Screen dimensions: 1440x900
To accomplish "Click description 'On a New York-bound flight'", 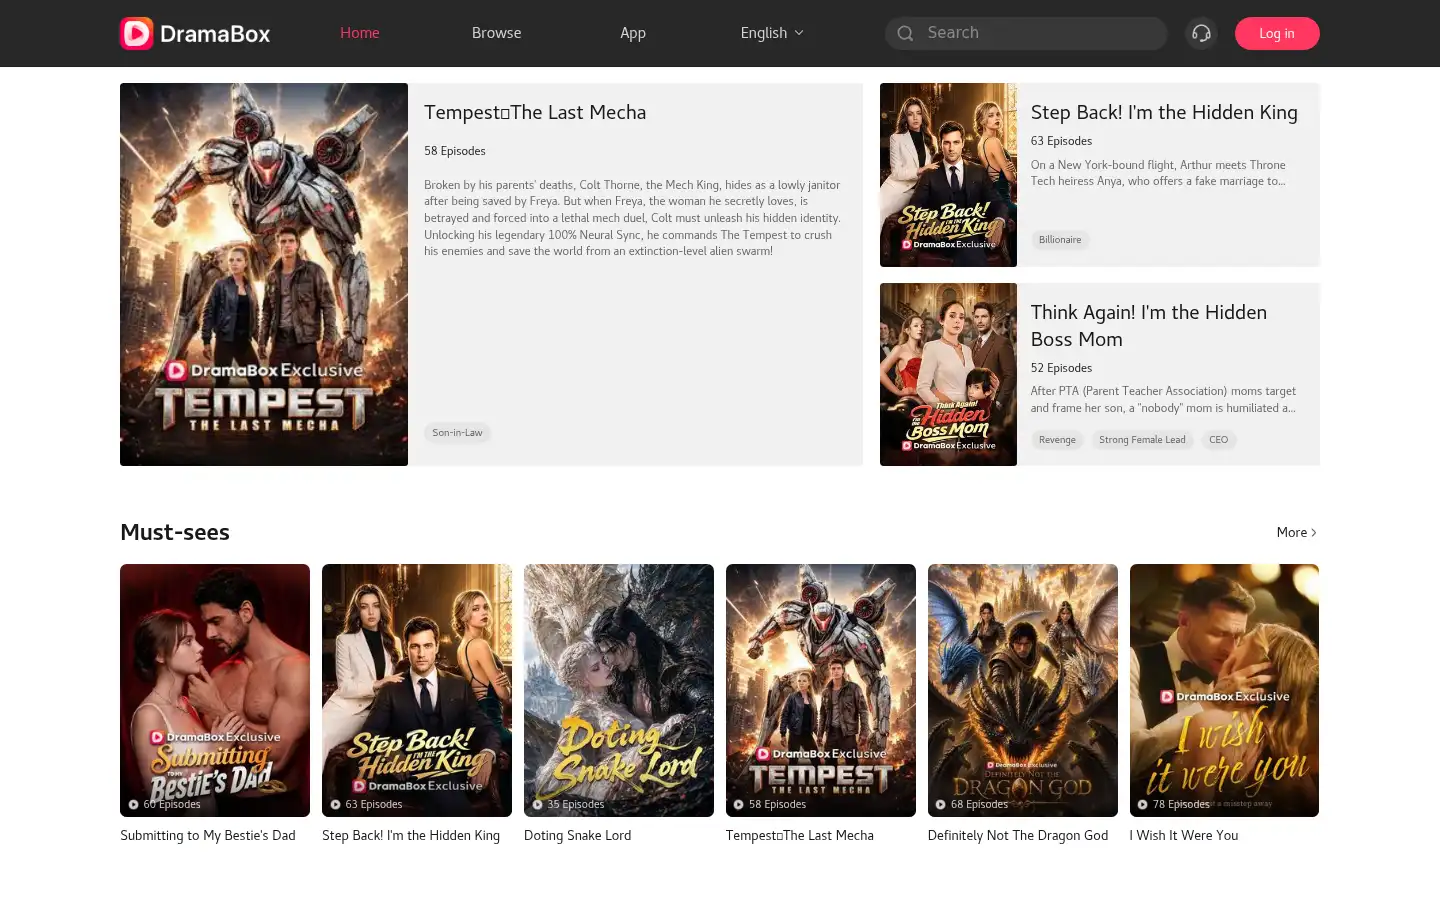I will pyautogui.click(x=1159, y=173).
